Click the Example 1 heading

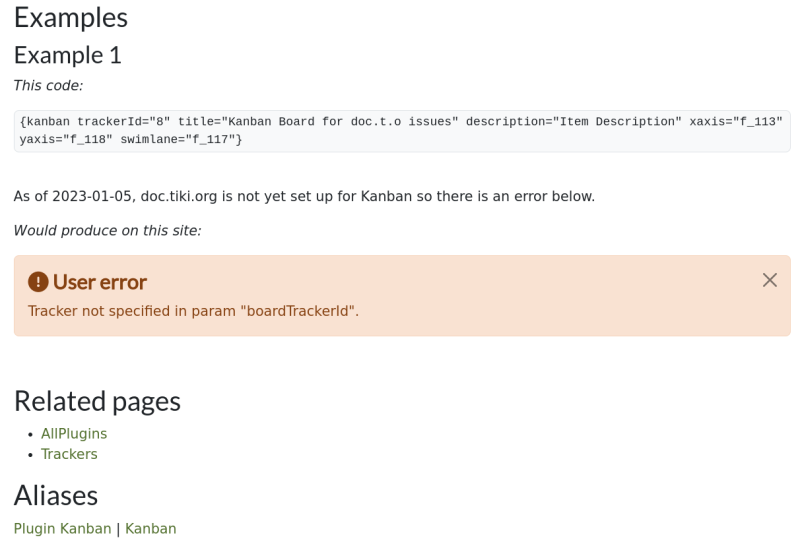point(68,55)
